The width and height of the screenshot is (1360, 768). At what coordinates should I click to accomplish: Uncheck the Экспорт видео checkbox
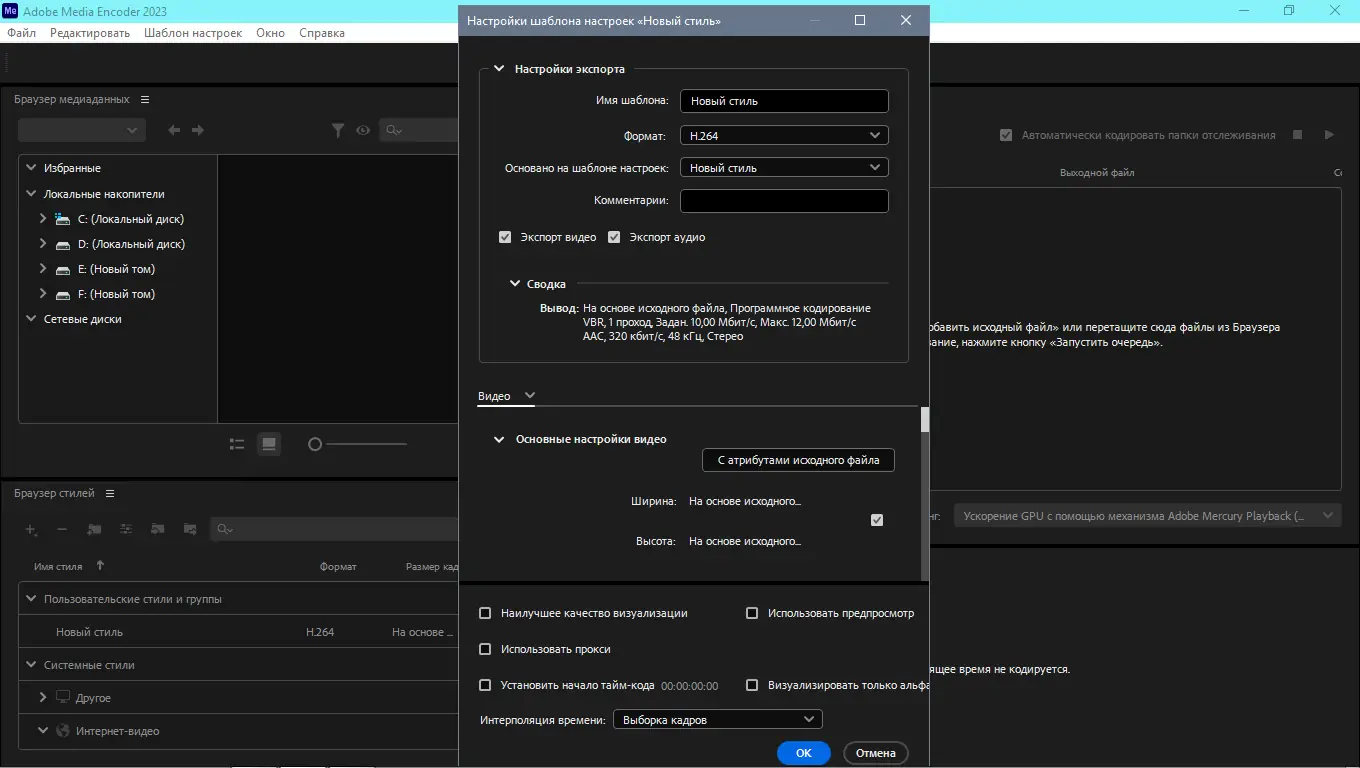pyautogui.click(x=505, y=237)
